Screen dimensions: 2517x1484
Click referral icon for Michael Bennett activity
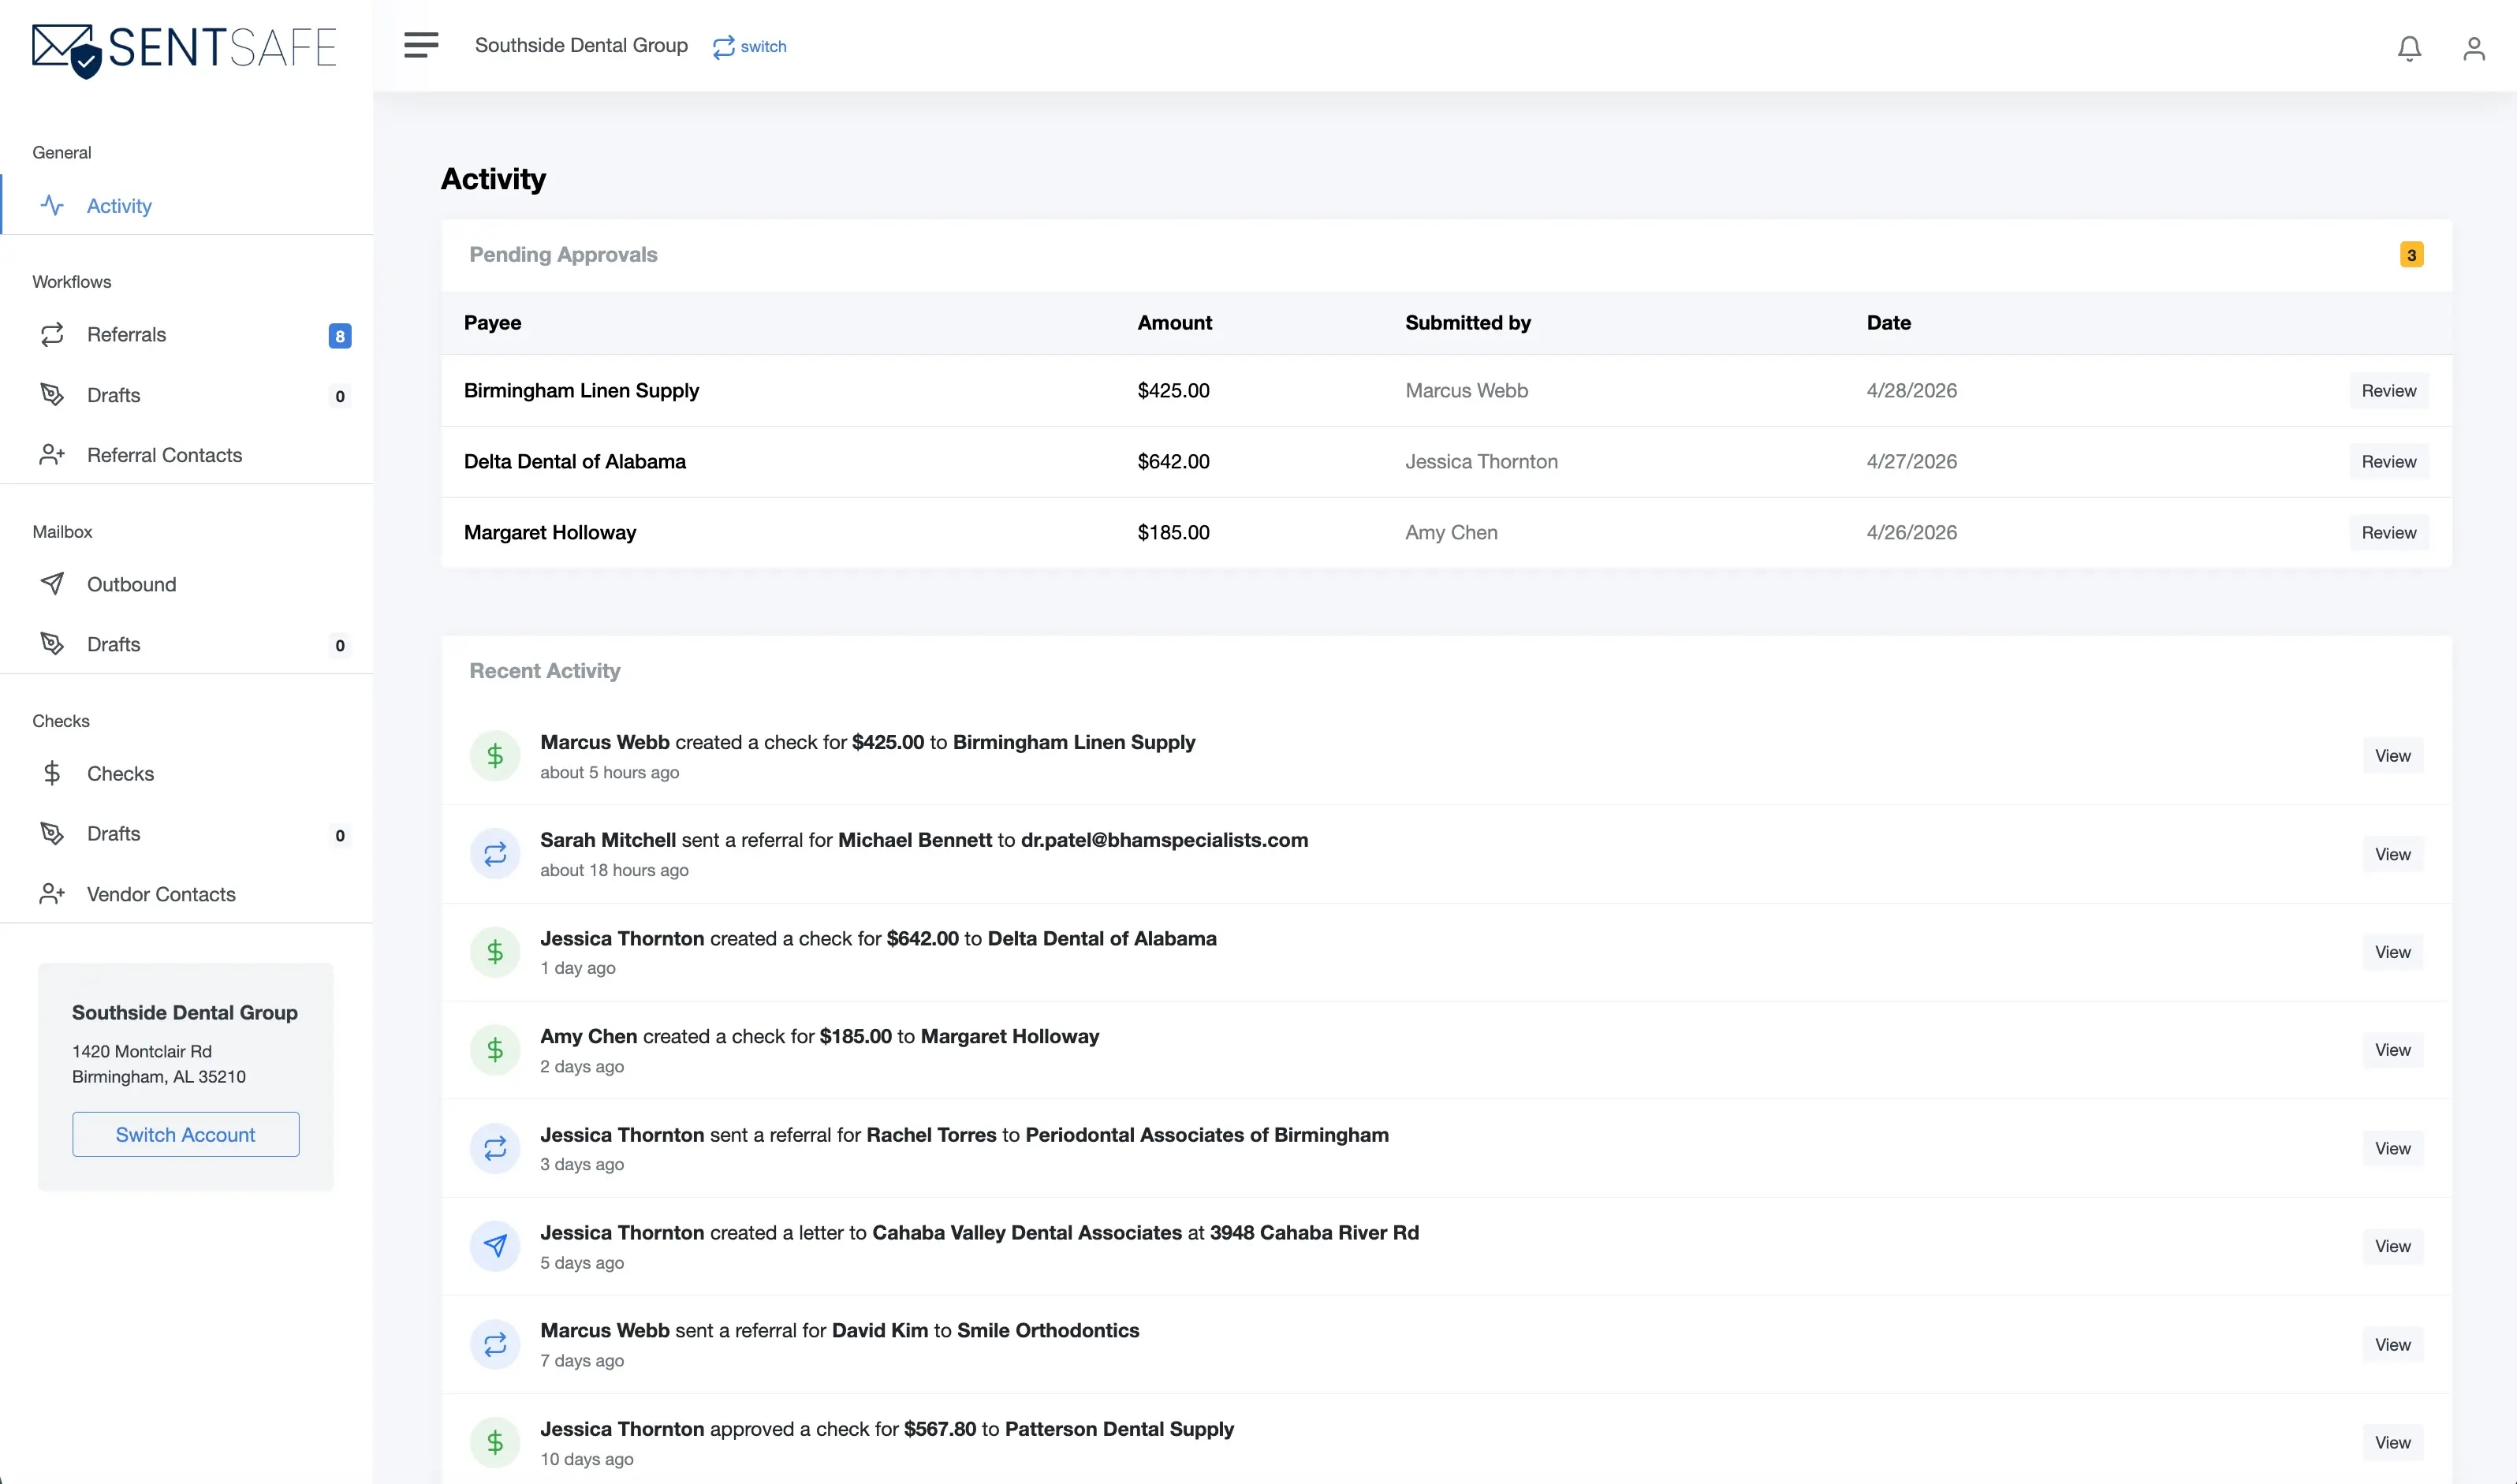click(x=495, y=854)
